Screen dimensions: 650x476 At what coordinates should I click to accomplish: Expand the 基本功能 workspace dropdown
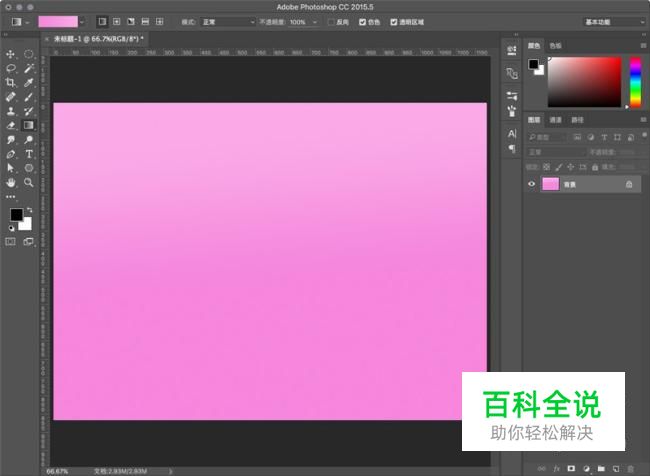(613, 21)
